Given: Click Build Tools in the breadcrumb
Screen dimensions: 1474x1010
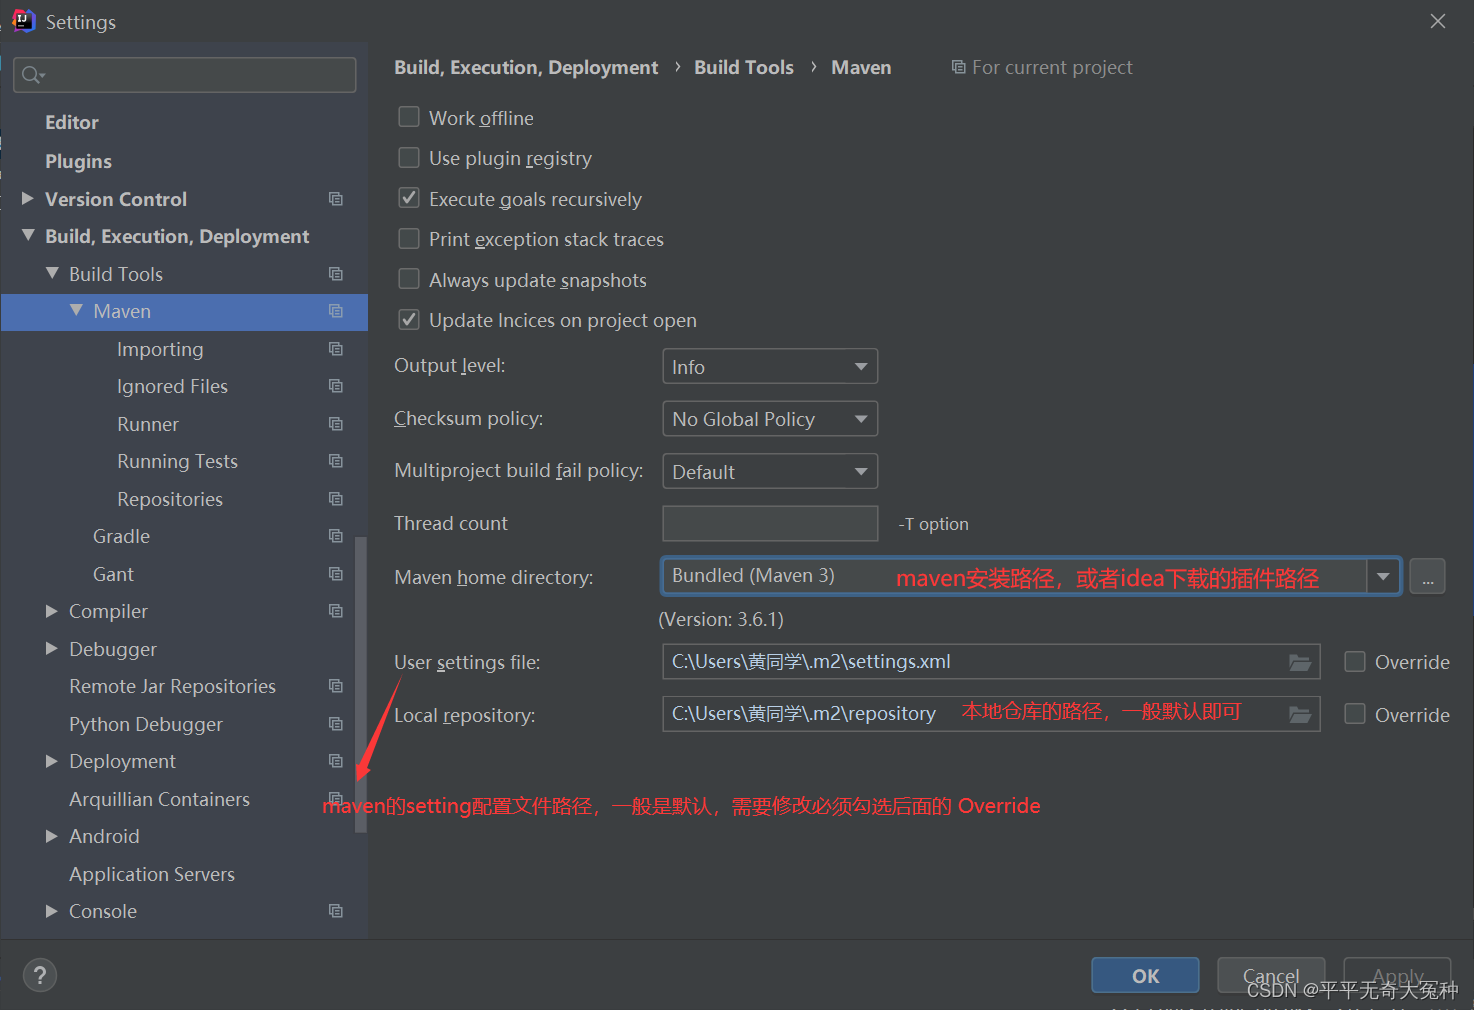Looking at the screenshot, I should [x=744, y=67].
